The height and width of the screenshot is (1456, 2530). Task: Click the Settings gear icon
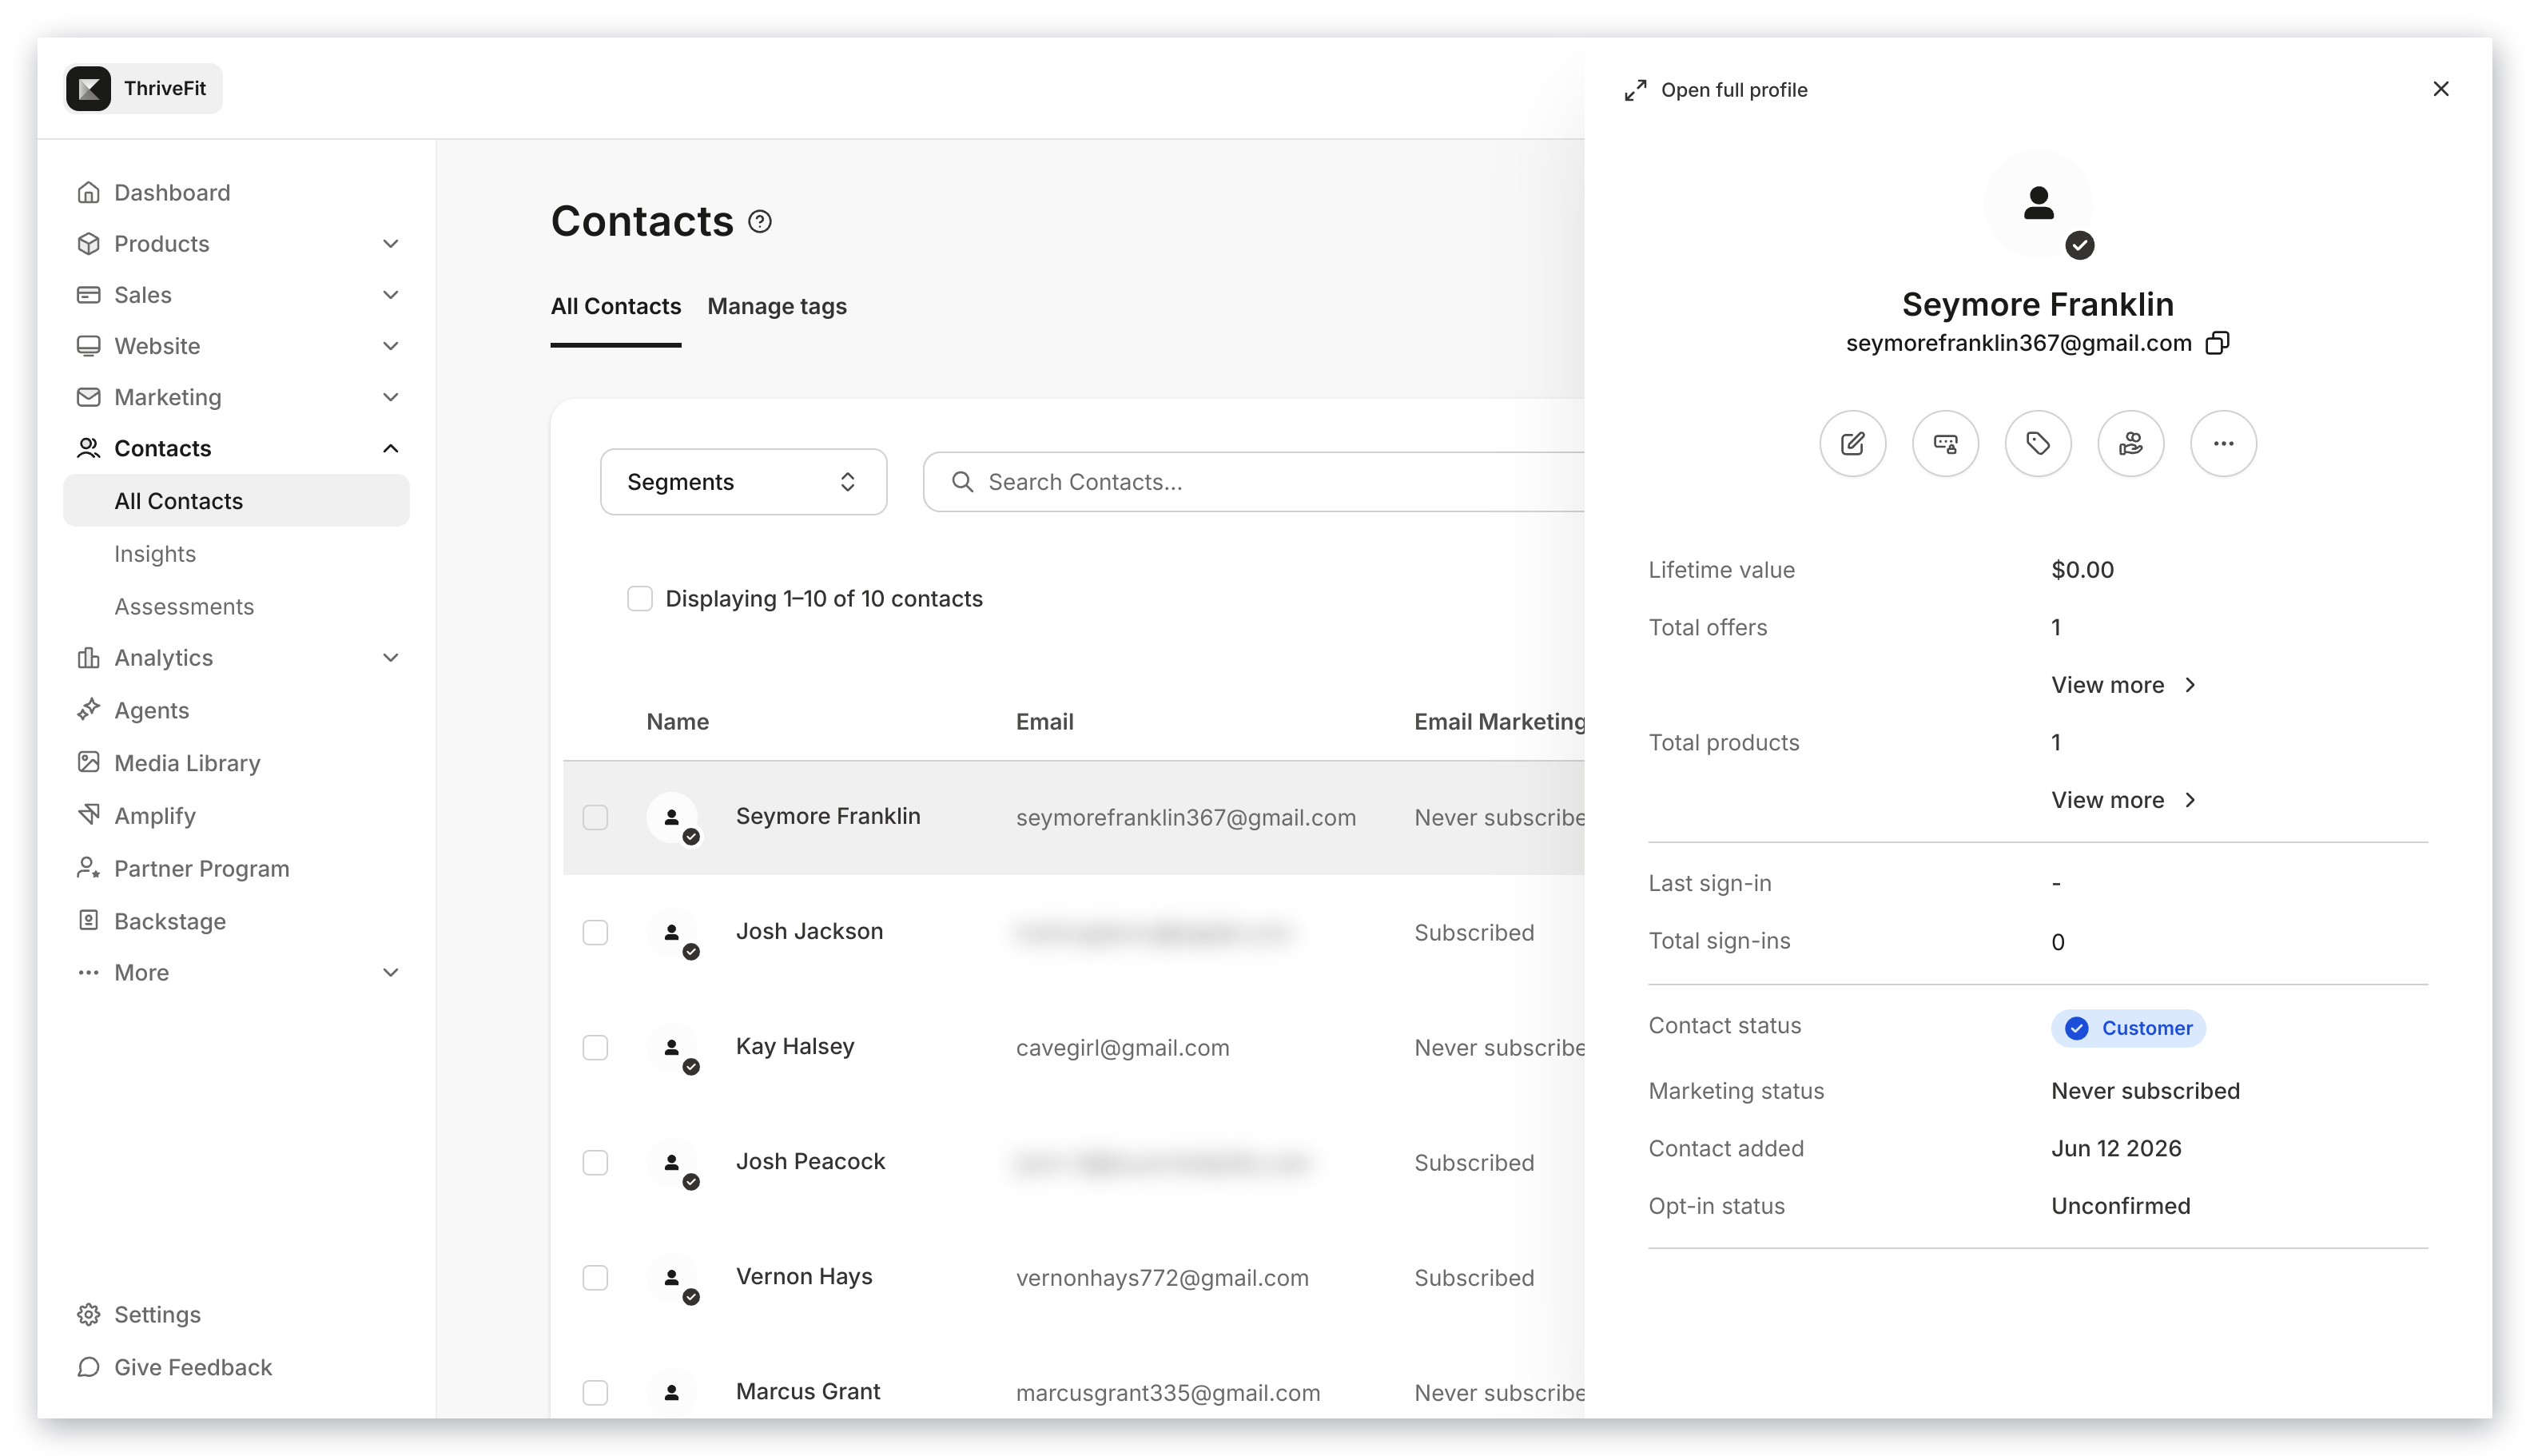[88, 1314]
